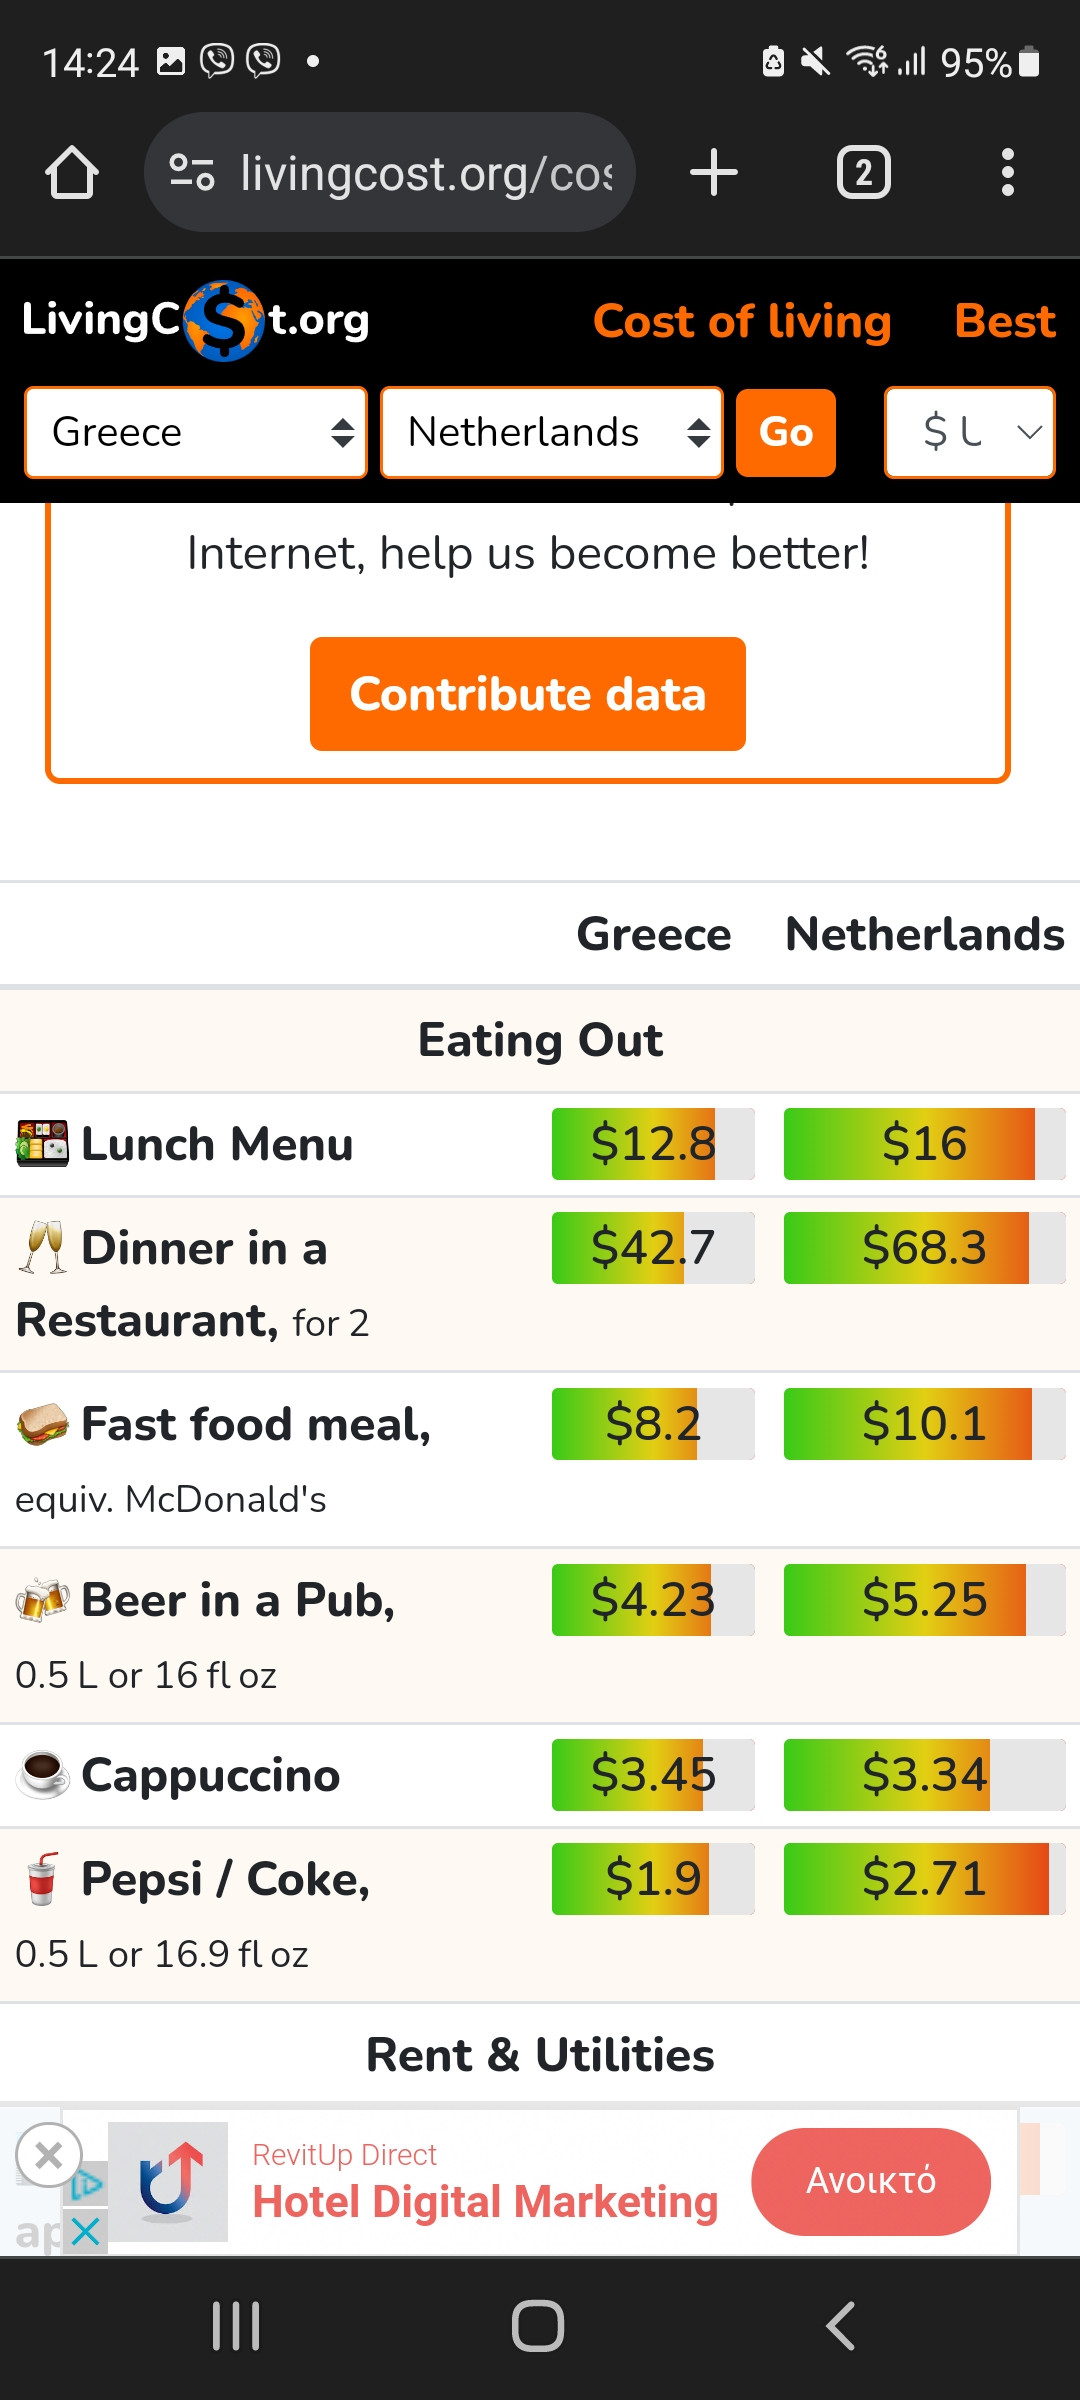1080x2400 pixels.
Task: Tap the Ανοικτό ad button
Action: tap(871, 2181)
